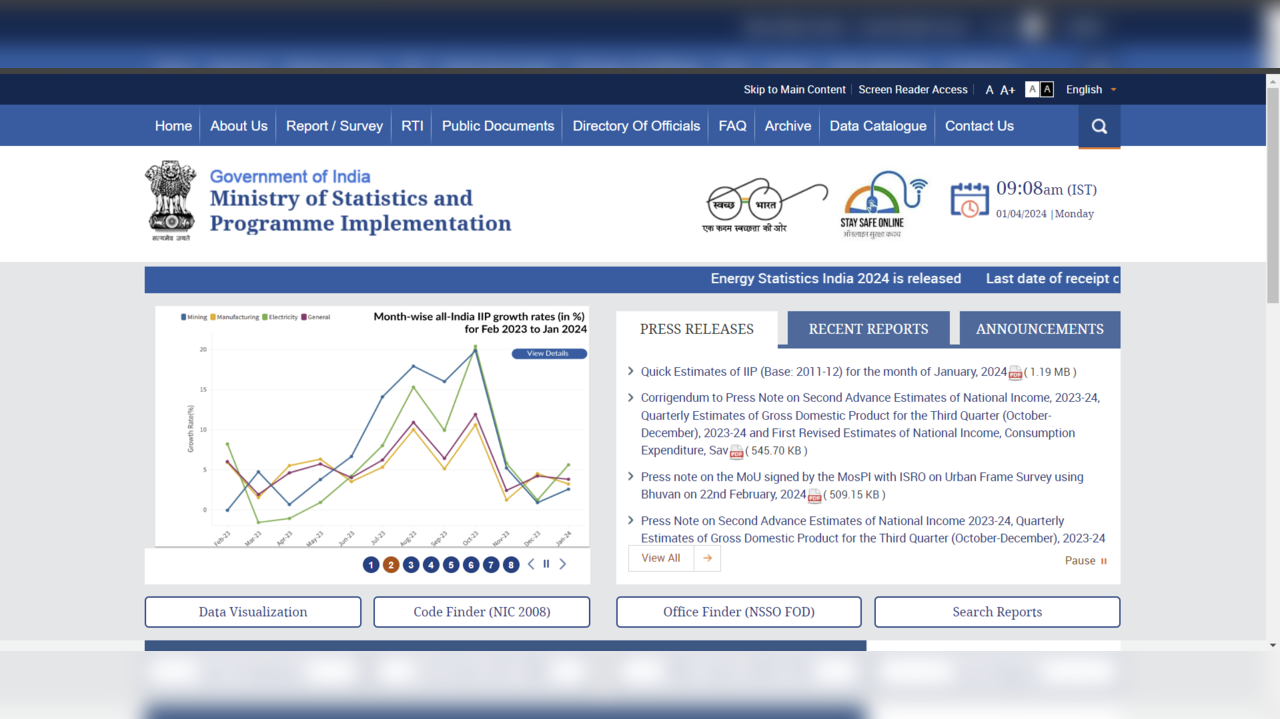Advance the chart carousel with right chevron
1280x719 pixels.
562,564
